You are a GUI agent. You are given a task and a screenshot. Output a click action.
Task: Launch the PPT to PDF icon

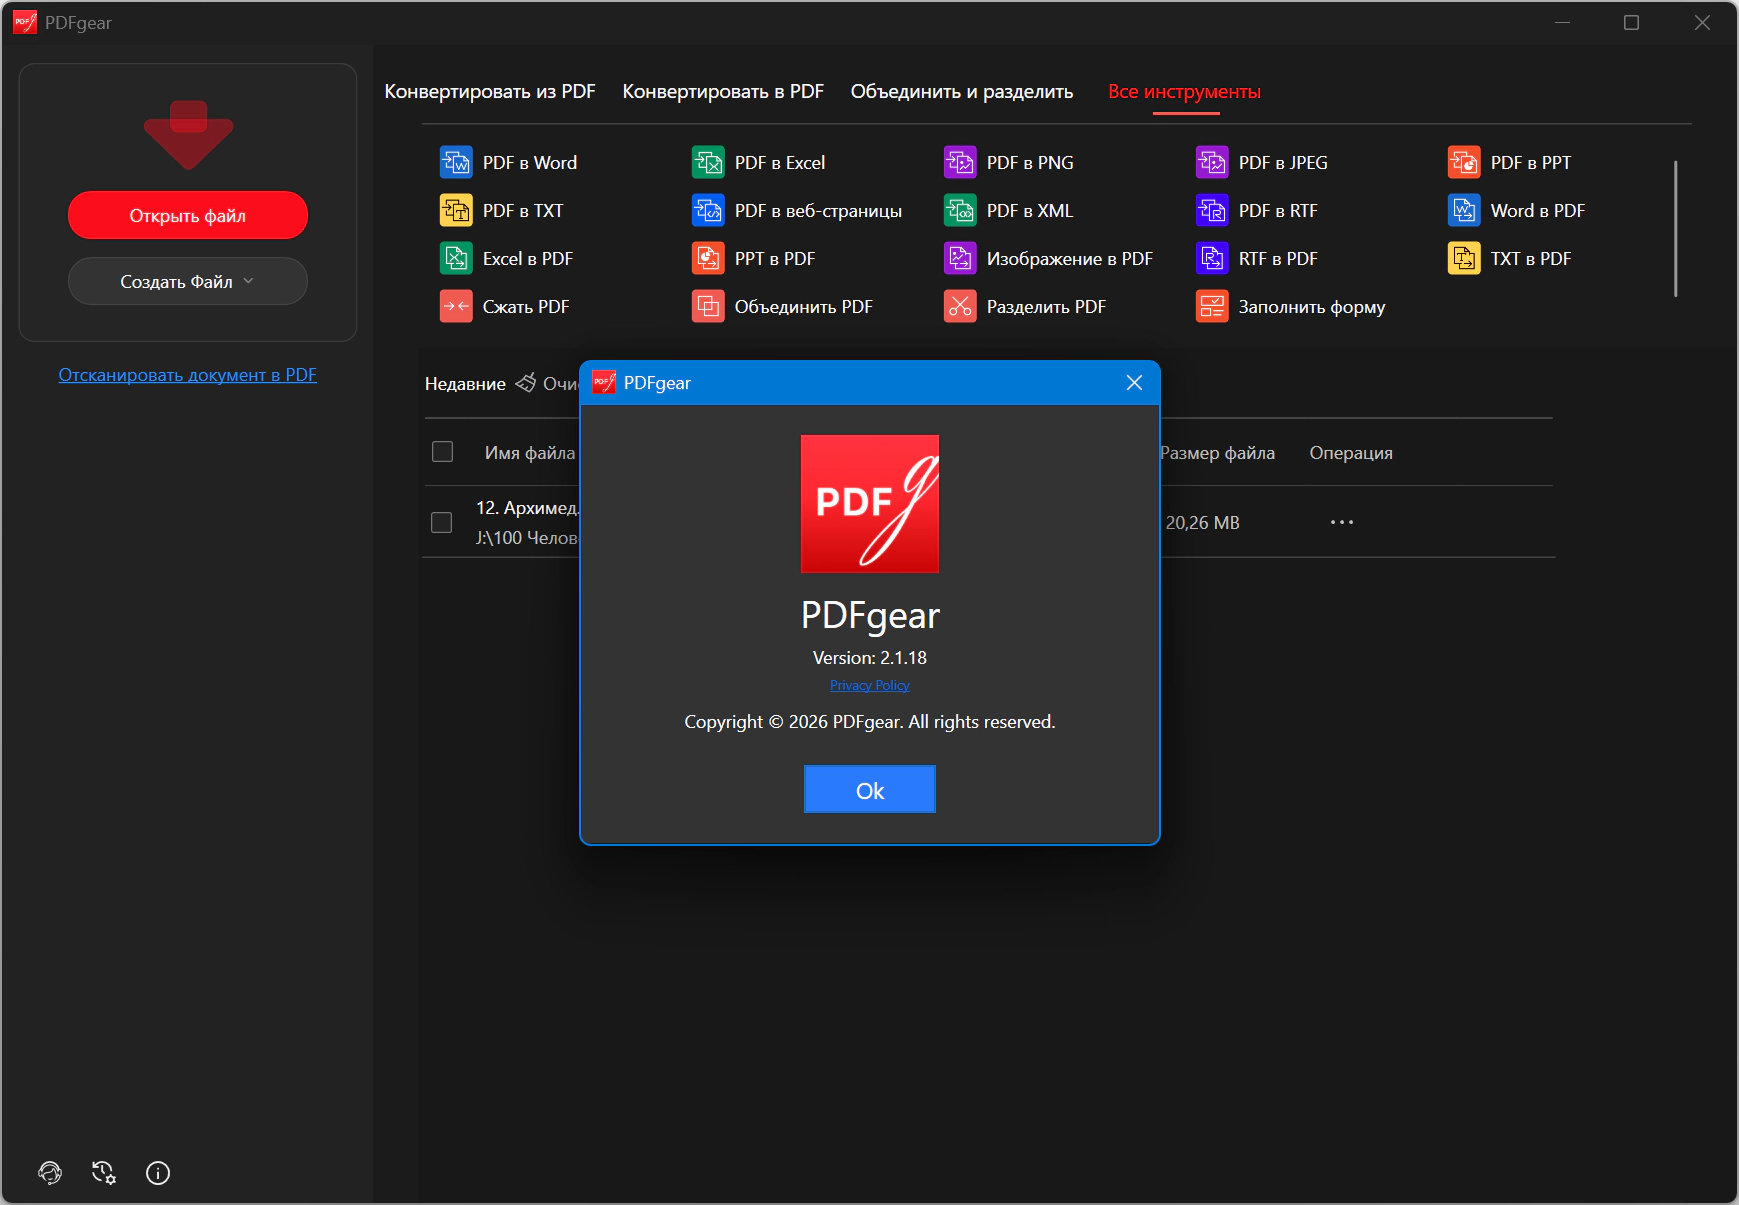(708, 258)
